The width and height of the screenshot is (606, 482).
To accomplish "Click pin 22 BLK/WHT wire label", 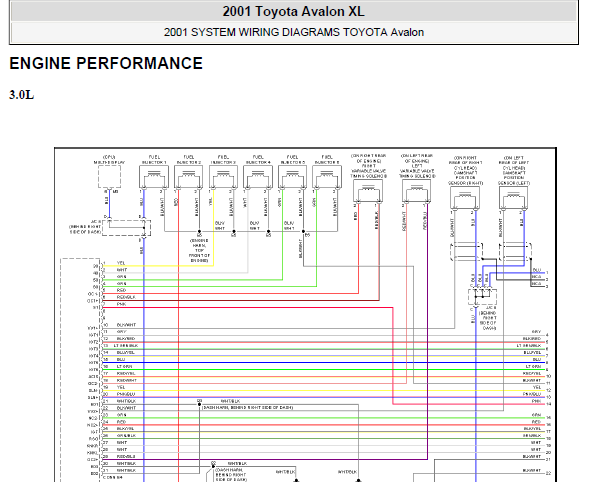I will click(x=126, y=408).
